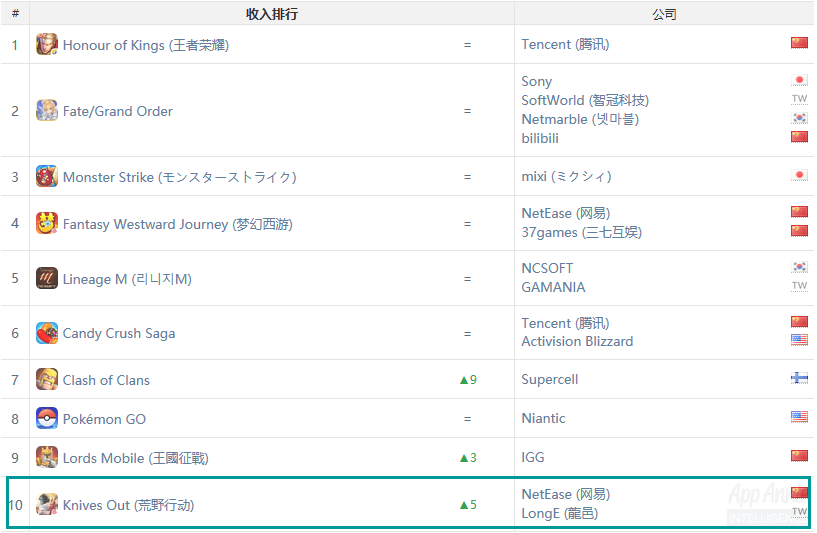Click the 收入排行 column header
The height and width of the screenshot is (533, 817).
point(271,14)
